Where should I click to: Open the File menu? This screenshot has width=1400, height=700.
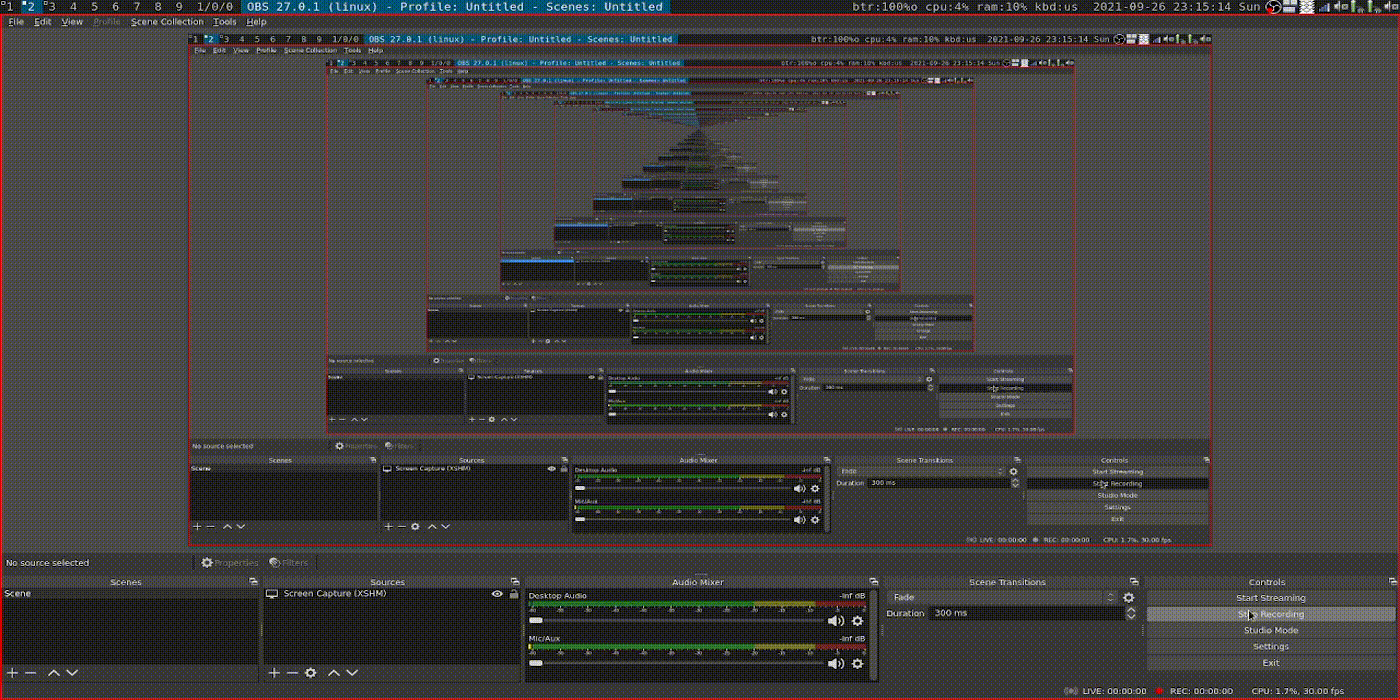click(16, 21)
